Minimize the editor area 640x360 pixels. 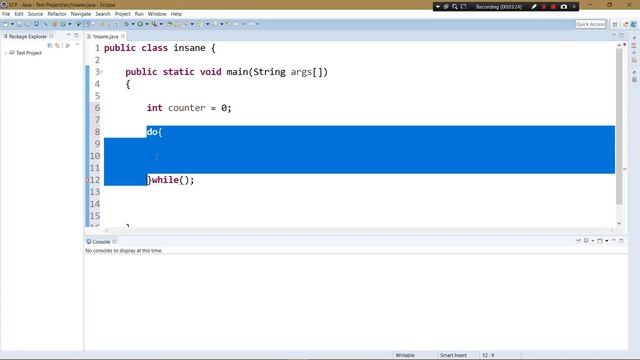613,36
